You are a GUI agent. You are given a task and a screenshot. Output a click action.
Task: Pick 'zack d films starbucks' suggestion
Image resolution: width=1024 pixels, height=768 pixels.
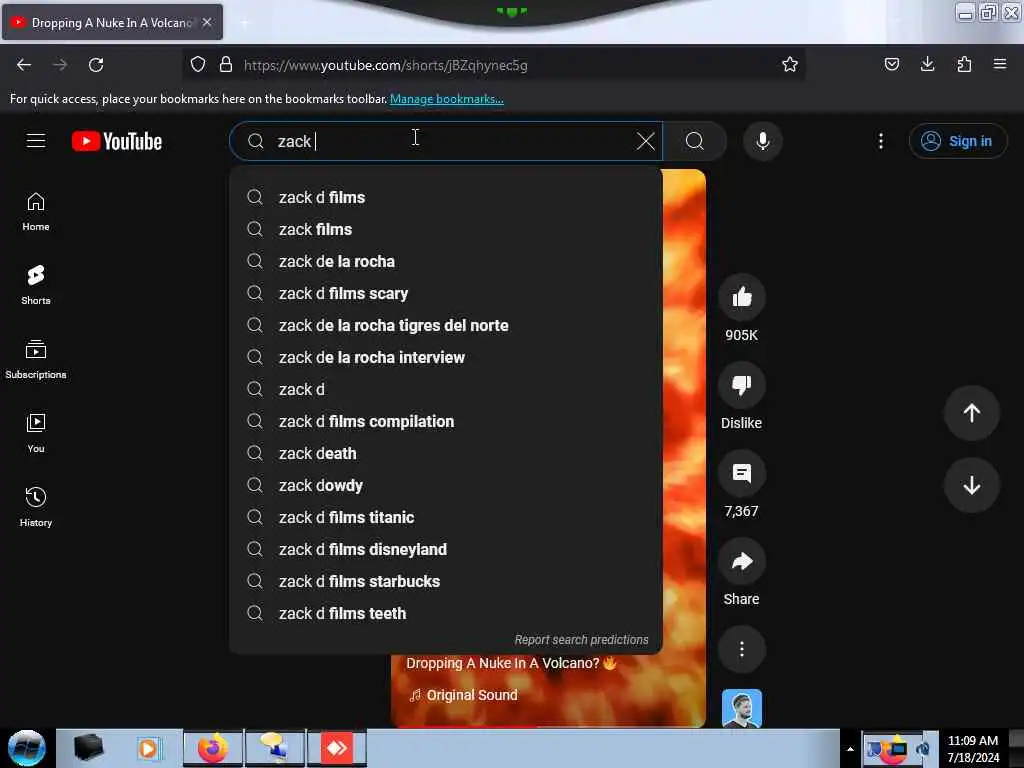pyautogui.click(x=445, y=581)
